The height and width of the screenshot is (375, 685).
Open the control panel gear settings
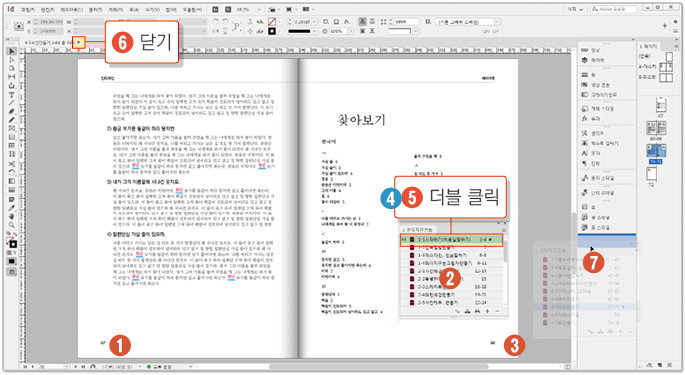pyautogui.click(x=676, y=22)
